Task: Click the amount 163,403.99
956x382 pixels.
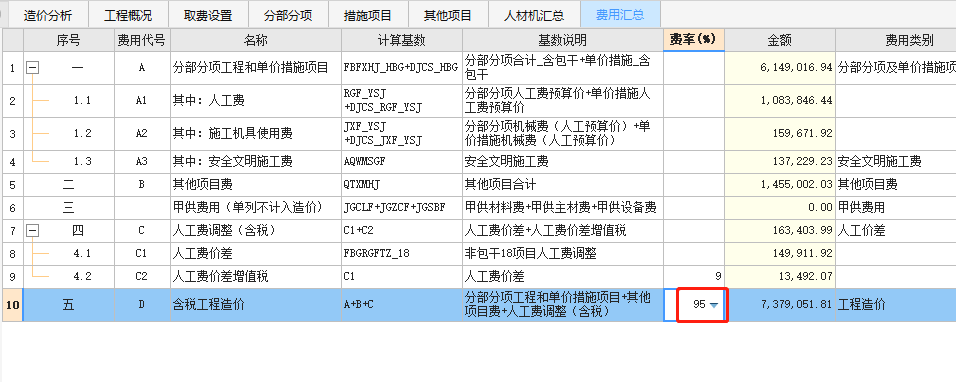Action: [x=779, y=231]
